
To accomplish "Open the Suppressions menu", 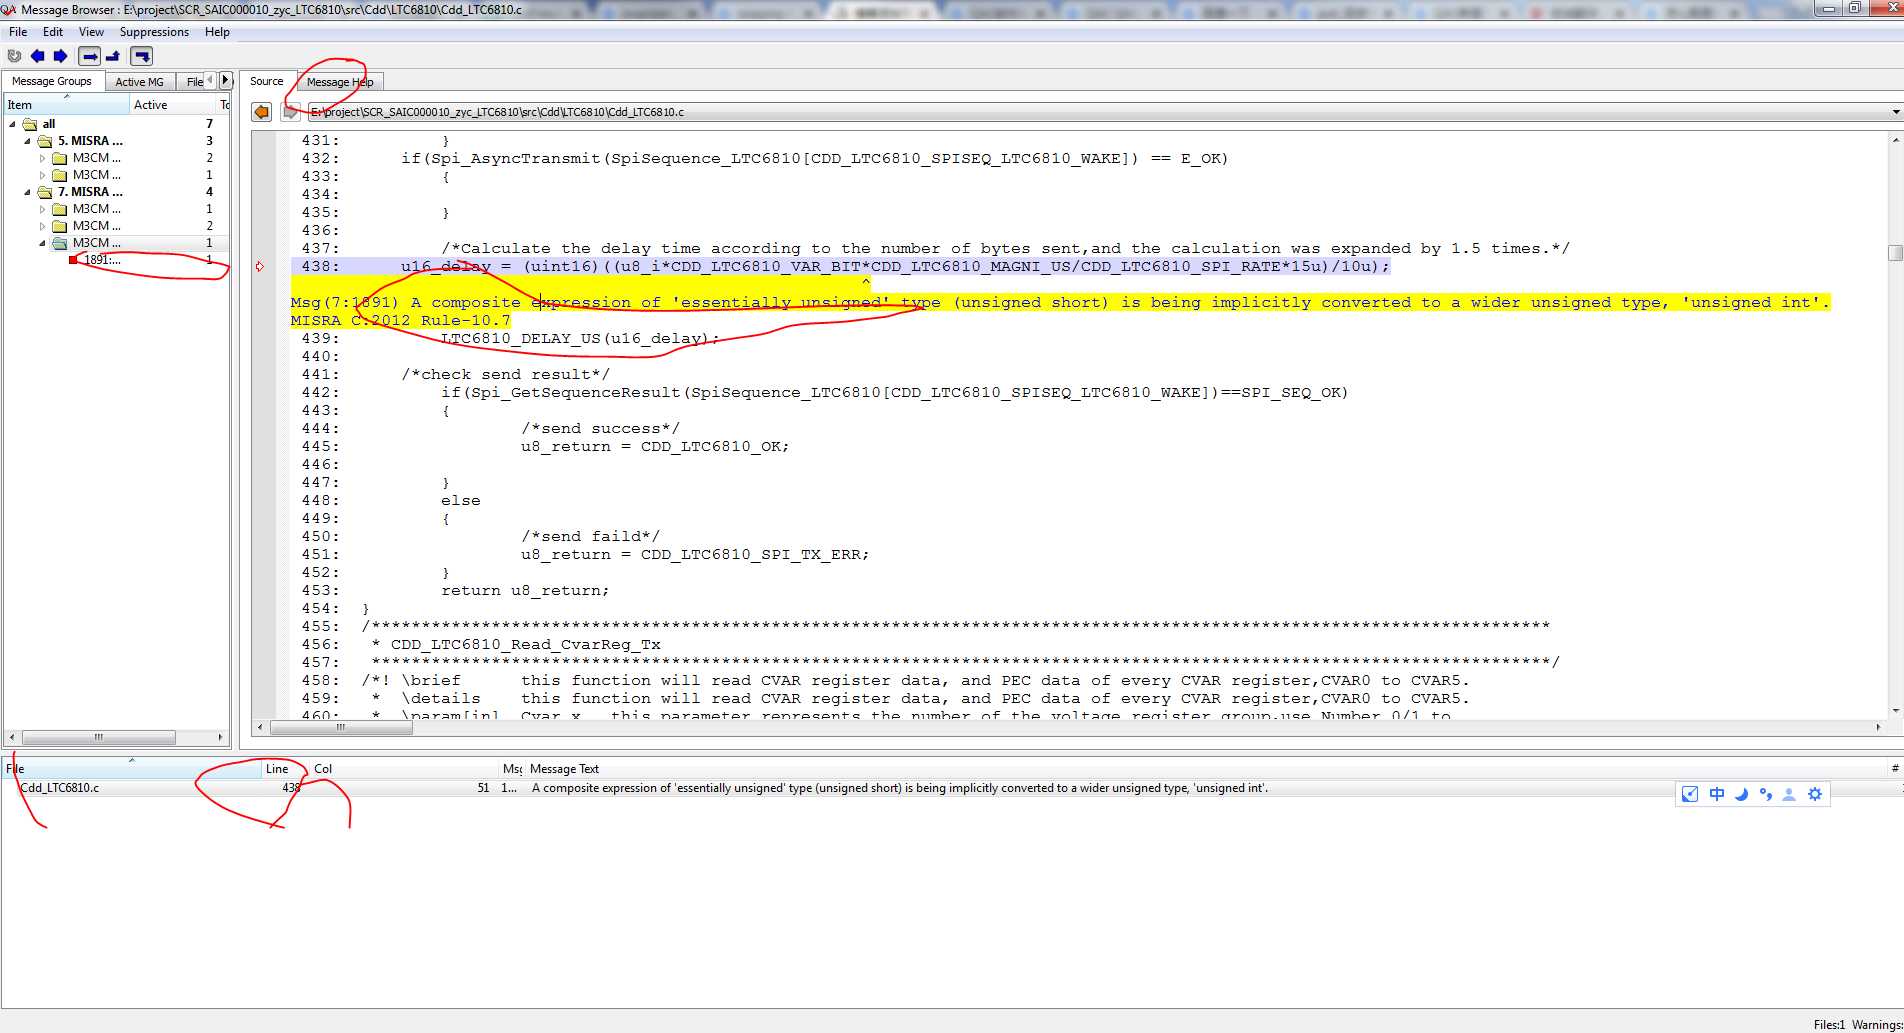I will pyautogui.click(x=154, y=32).
